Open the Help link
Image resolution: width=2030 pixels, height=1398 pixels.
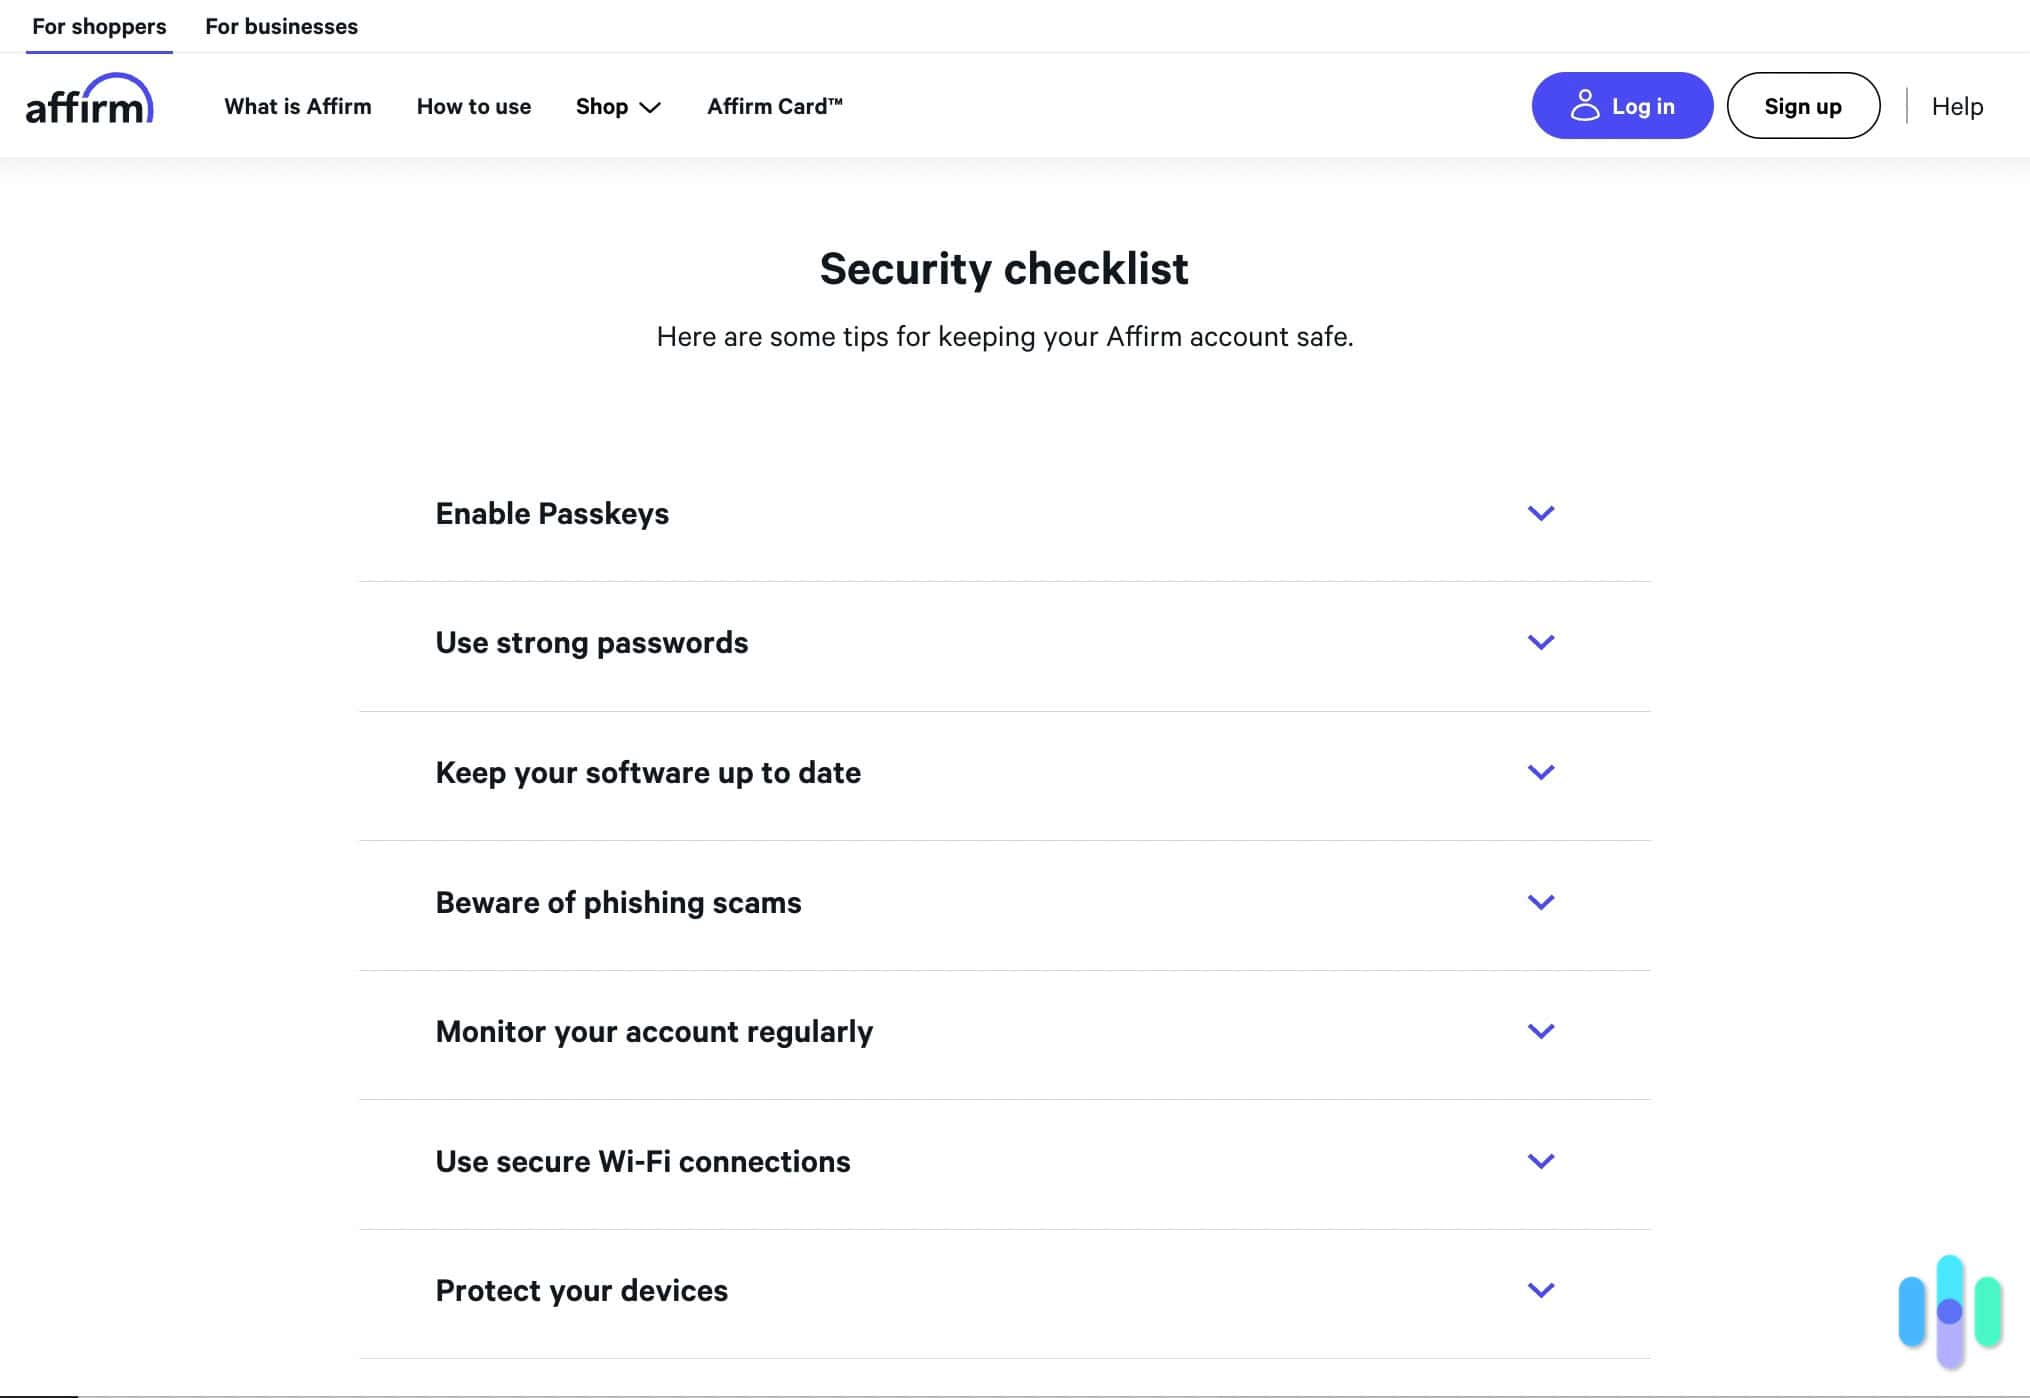click(x=1956, y=106)
